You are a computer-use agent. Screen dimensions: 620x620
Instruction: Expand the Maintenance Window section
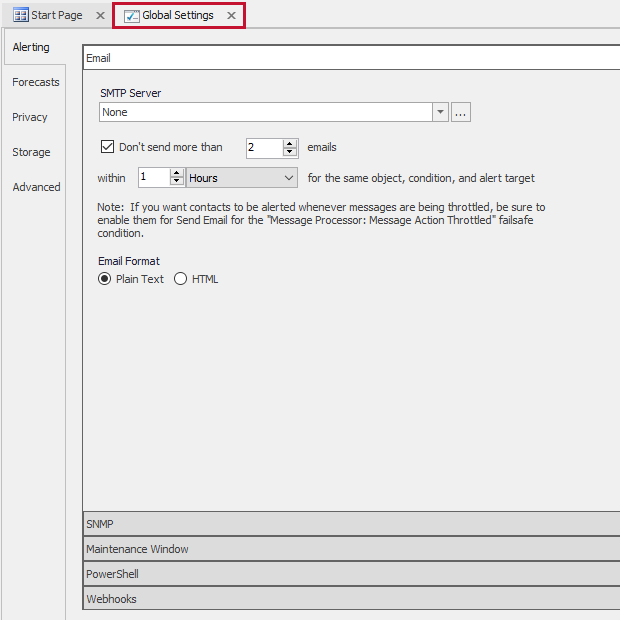tap(351, 549)
